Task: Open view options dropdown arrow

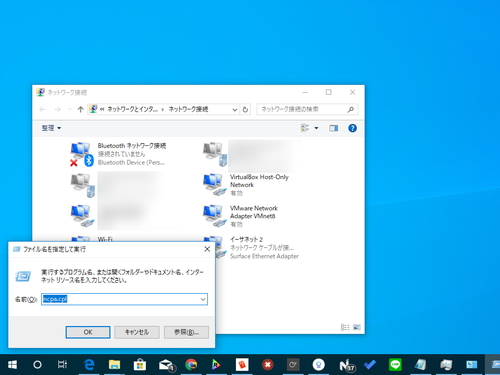Action: [x=316, y=128]
